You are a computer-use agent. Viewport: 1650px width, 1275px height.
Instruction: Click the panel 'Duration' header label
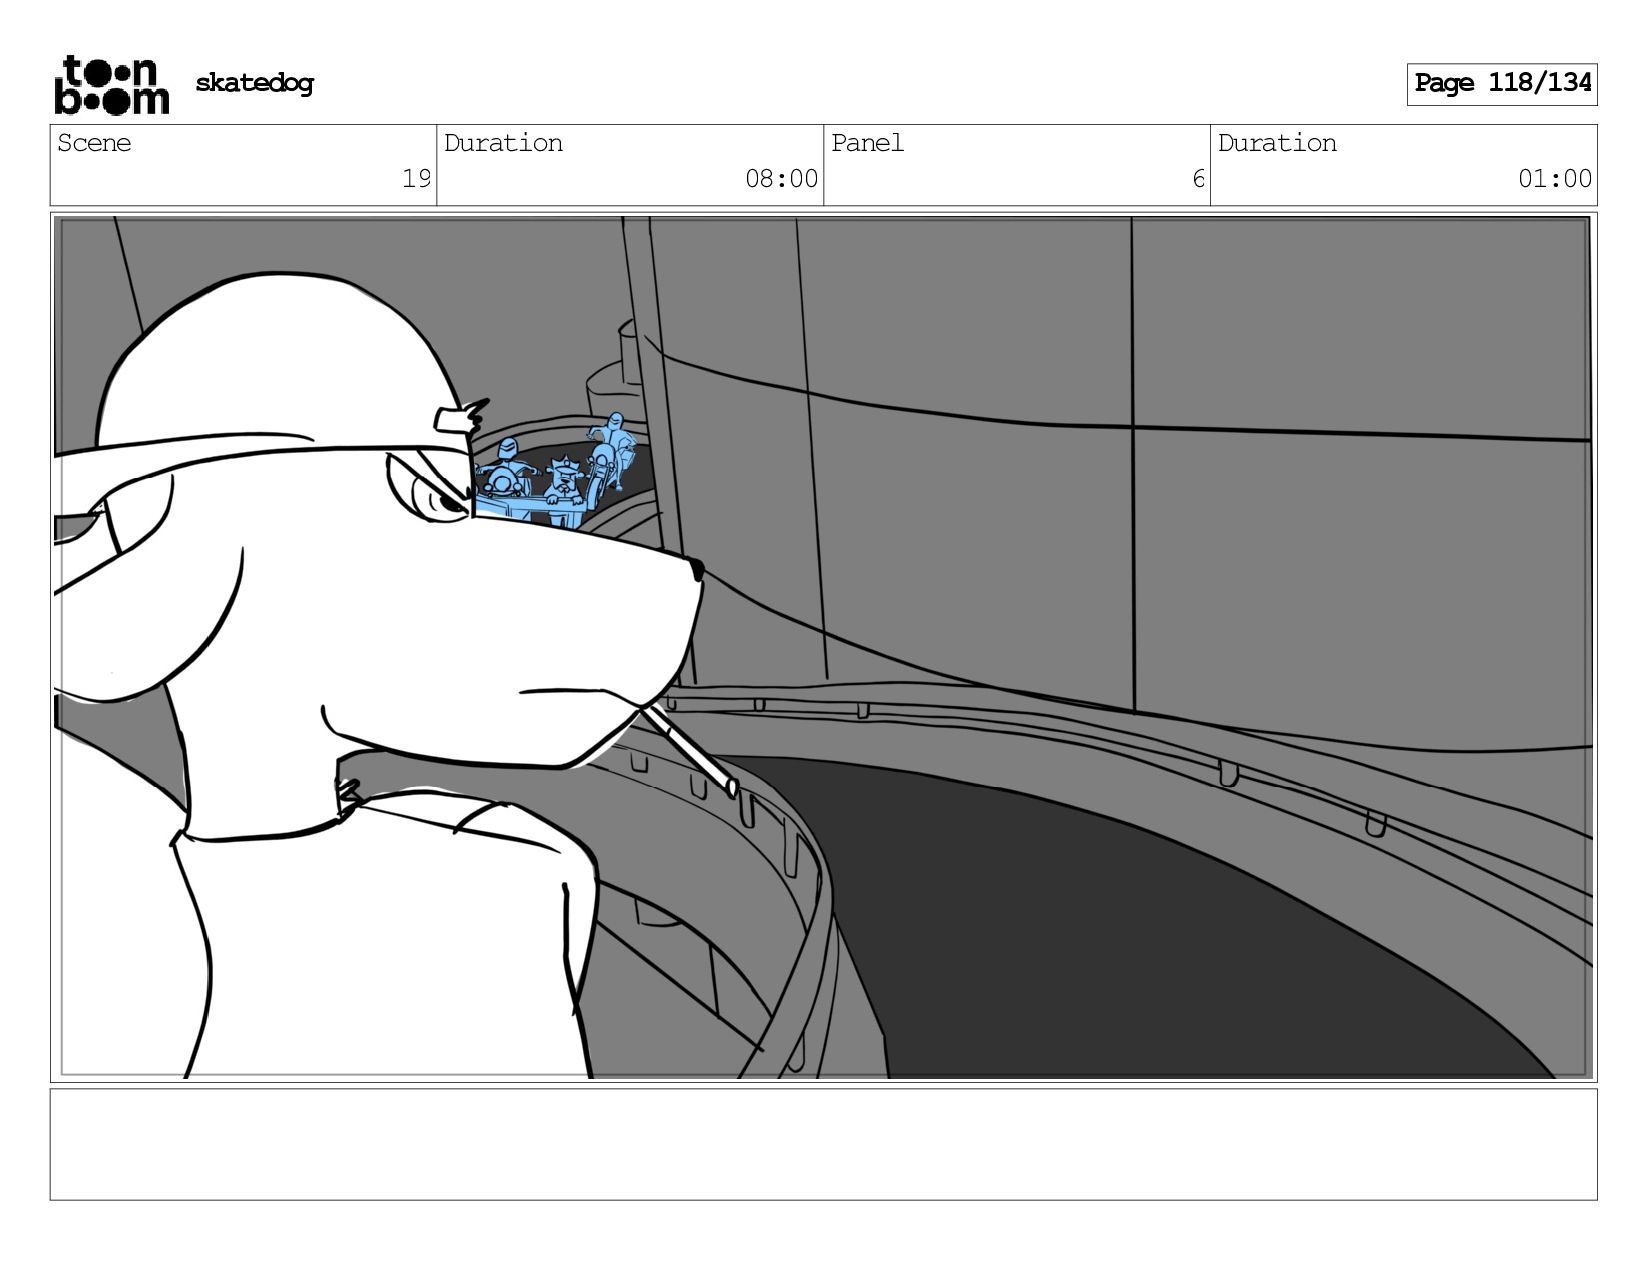tap(1277, 143)
